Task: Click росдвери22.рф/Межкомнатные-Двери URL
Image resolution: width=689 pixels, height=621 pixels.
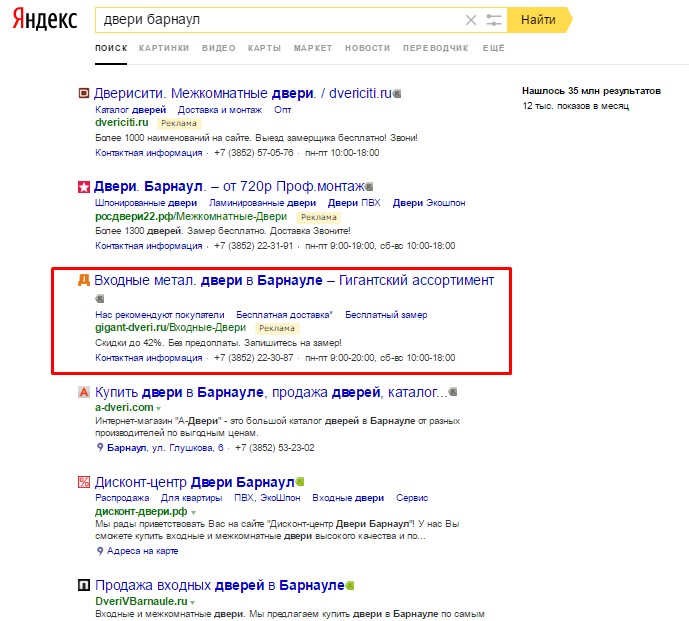Action: [x=191, y=217]
